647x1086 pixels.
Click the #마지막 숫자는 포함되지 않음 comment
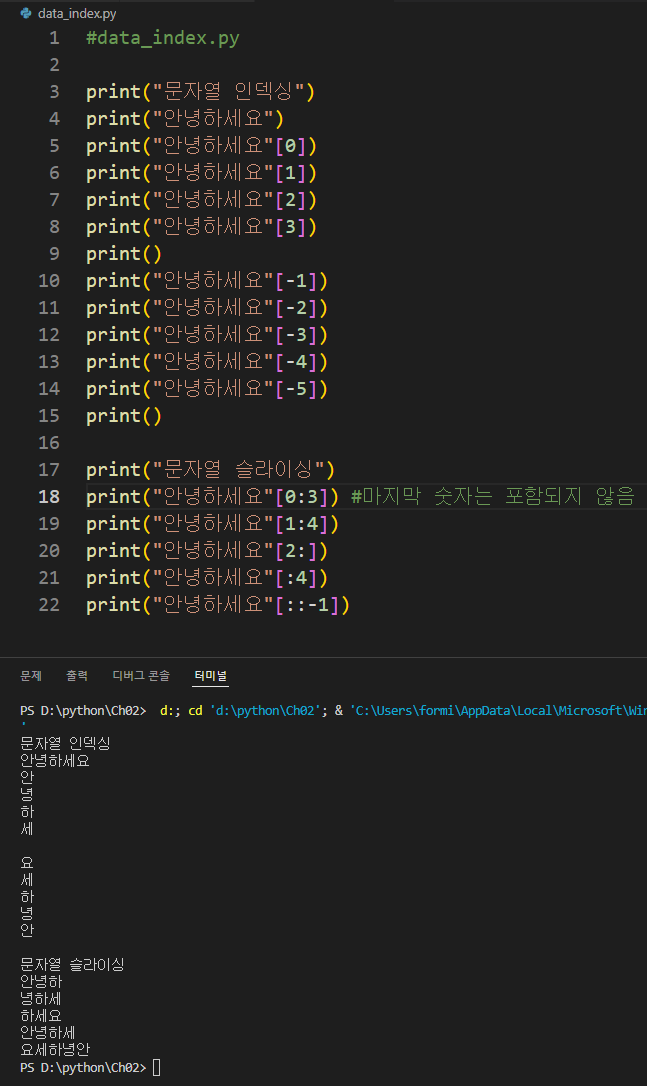click(493, 497)
